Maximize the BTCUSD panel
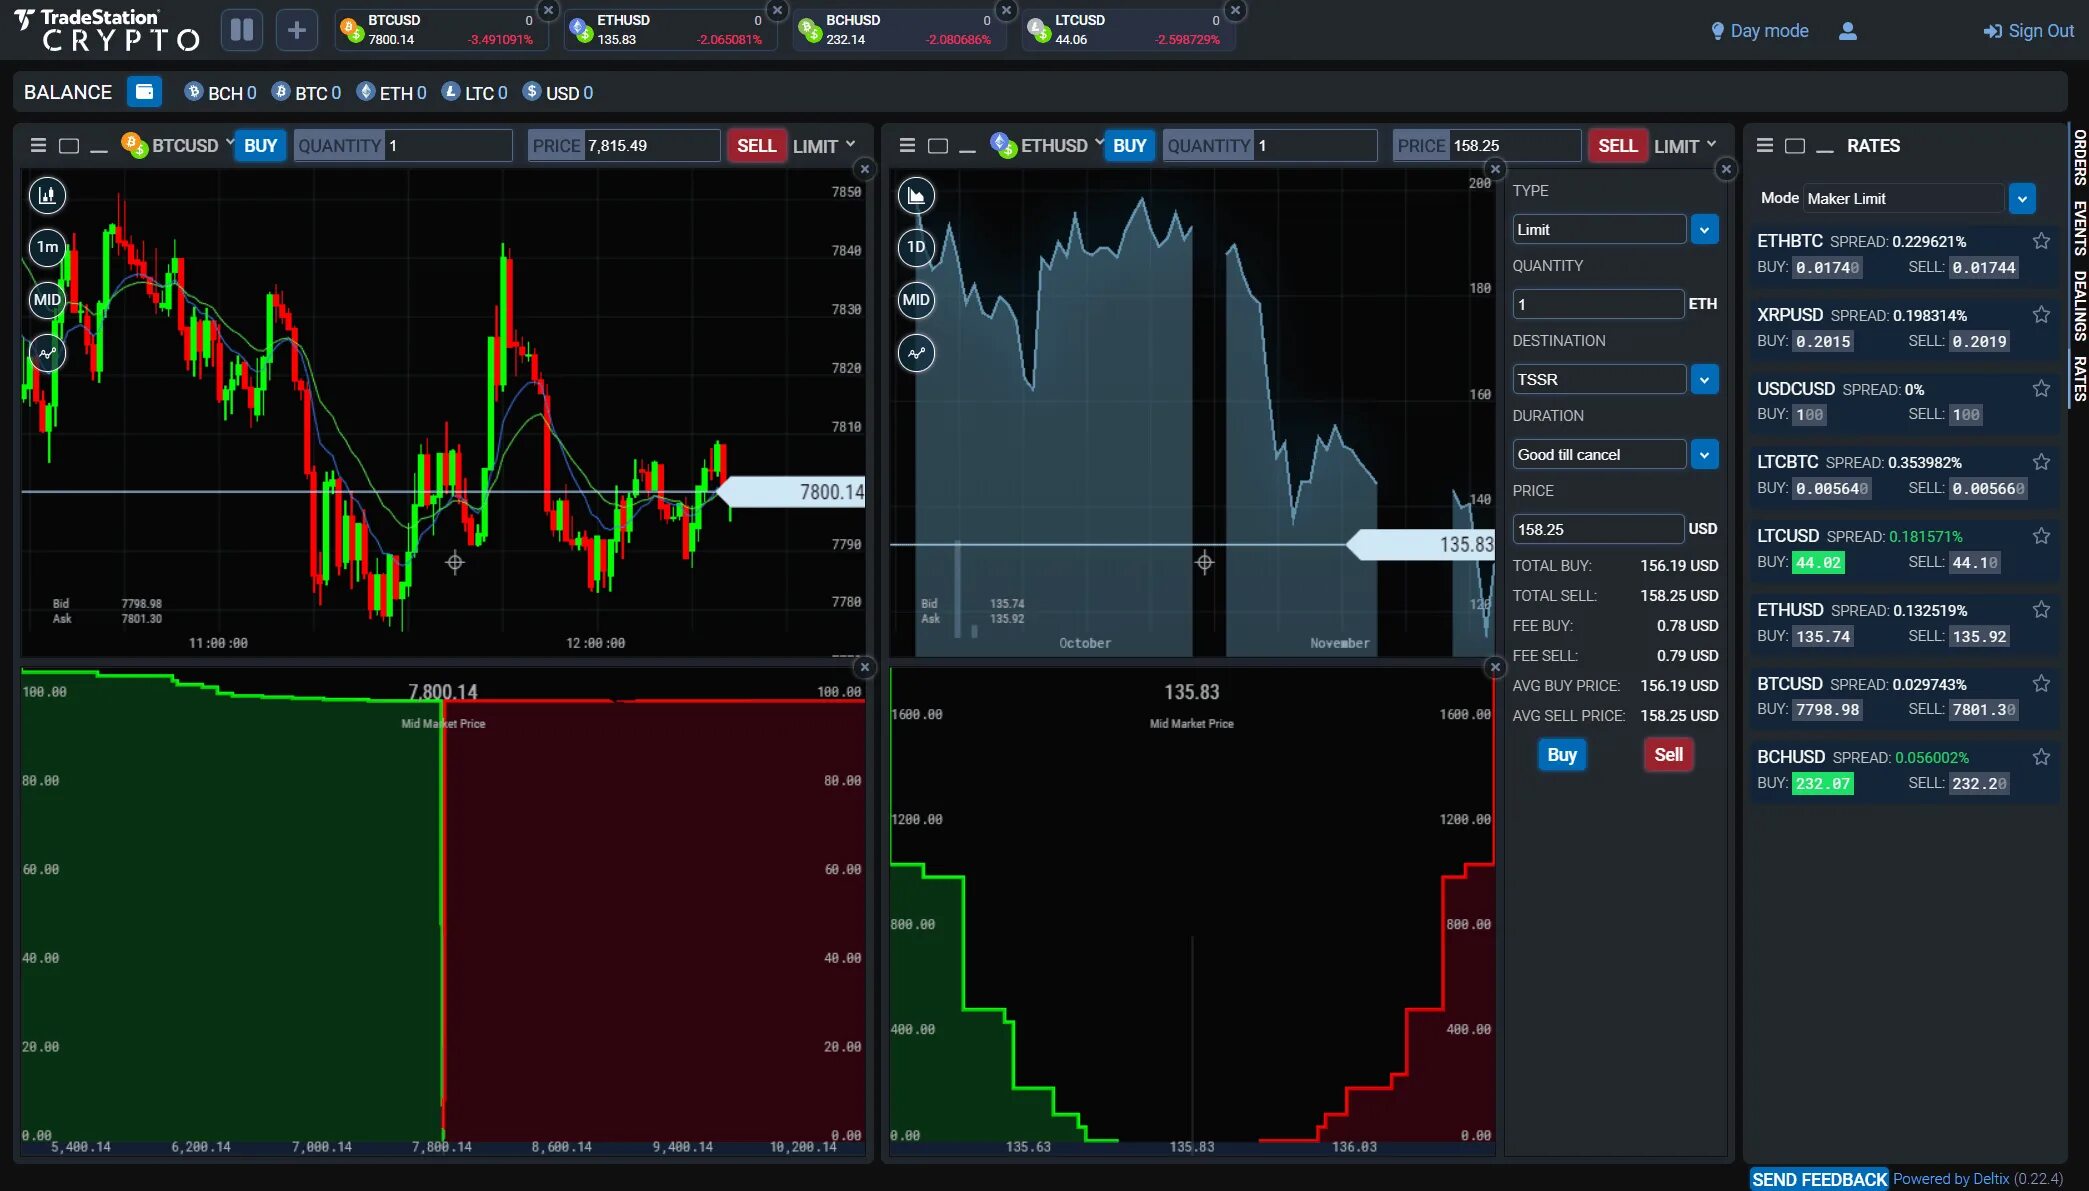The height and width of the screenshot is (1191, 2089). [69, 146]
